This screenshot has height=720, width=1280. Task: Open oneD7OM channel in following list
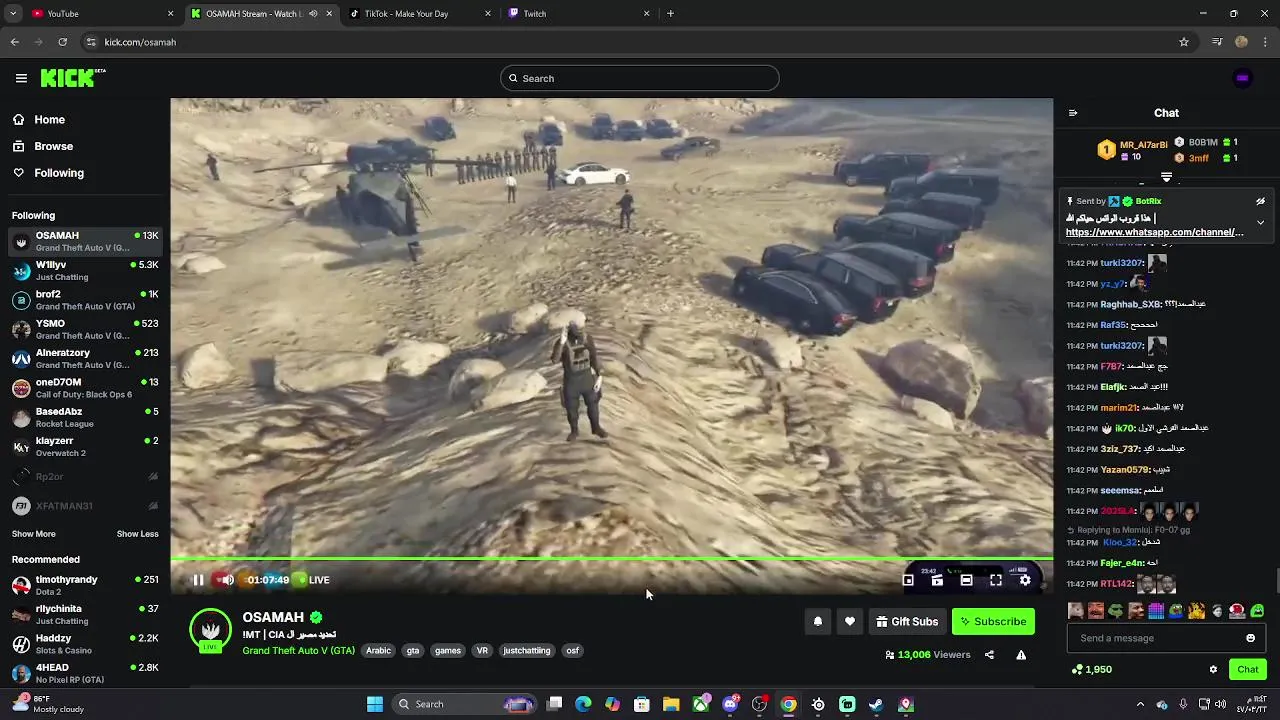pos(85,388)
